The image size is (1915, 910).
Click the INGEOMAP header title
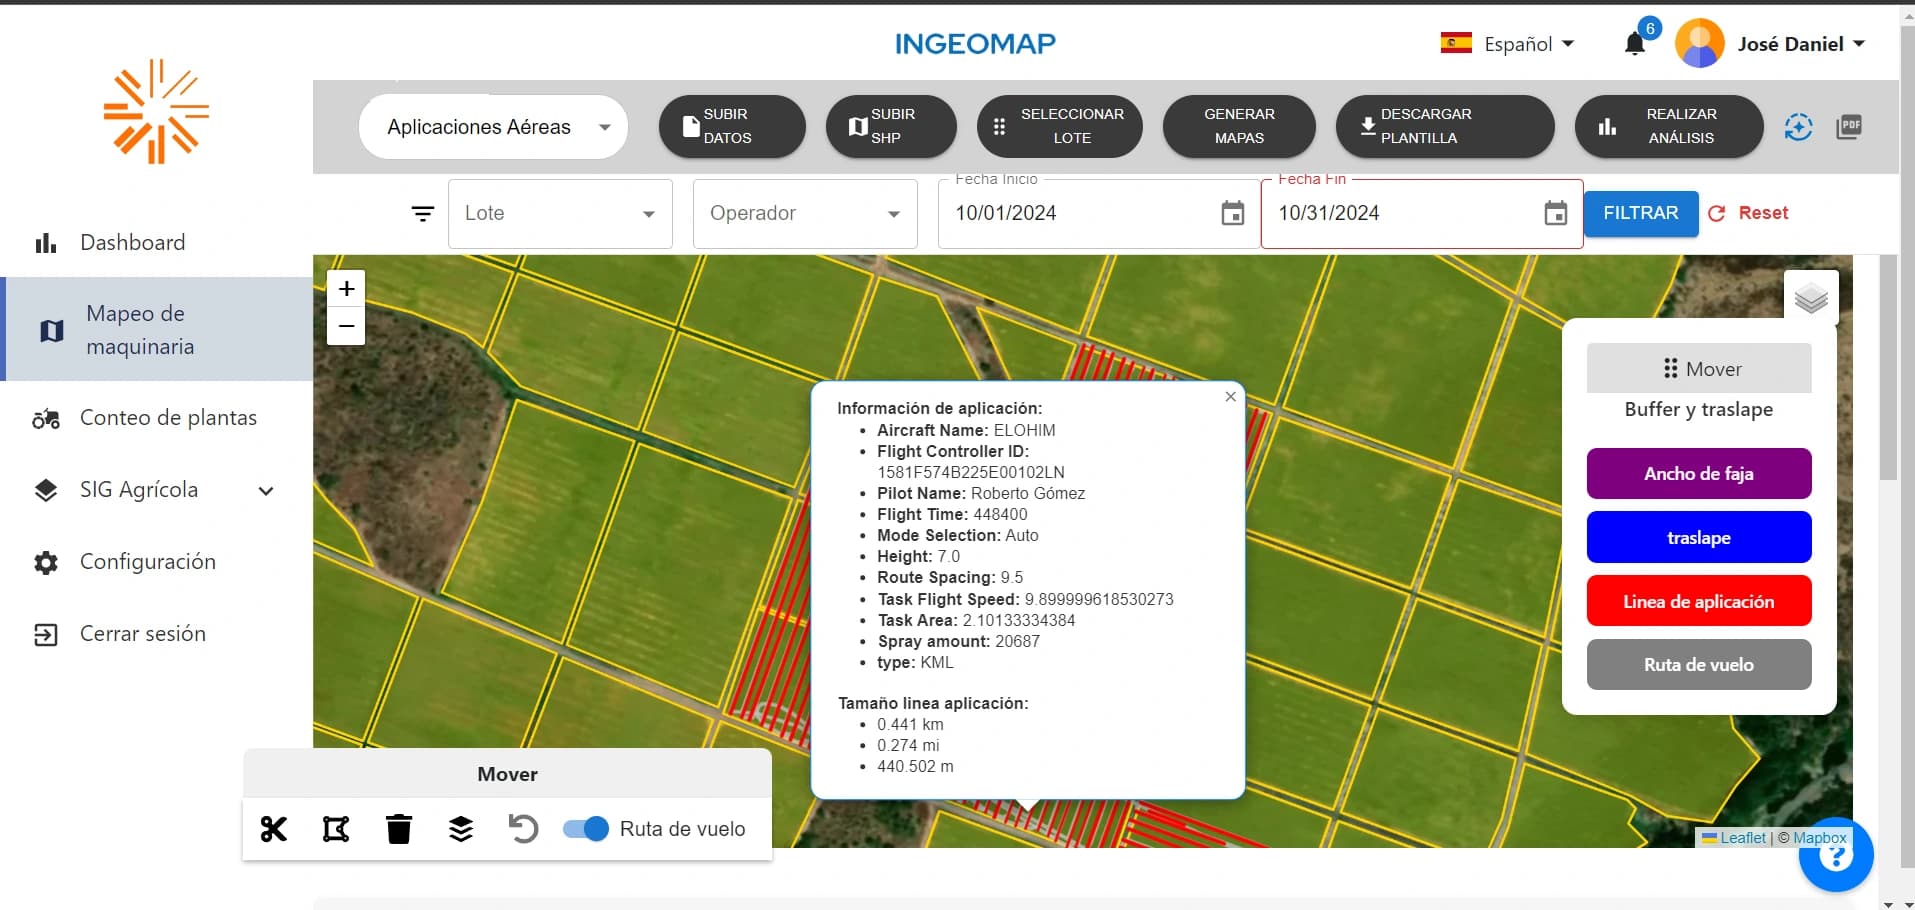[975, 44]
